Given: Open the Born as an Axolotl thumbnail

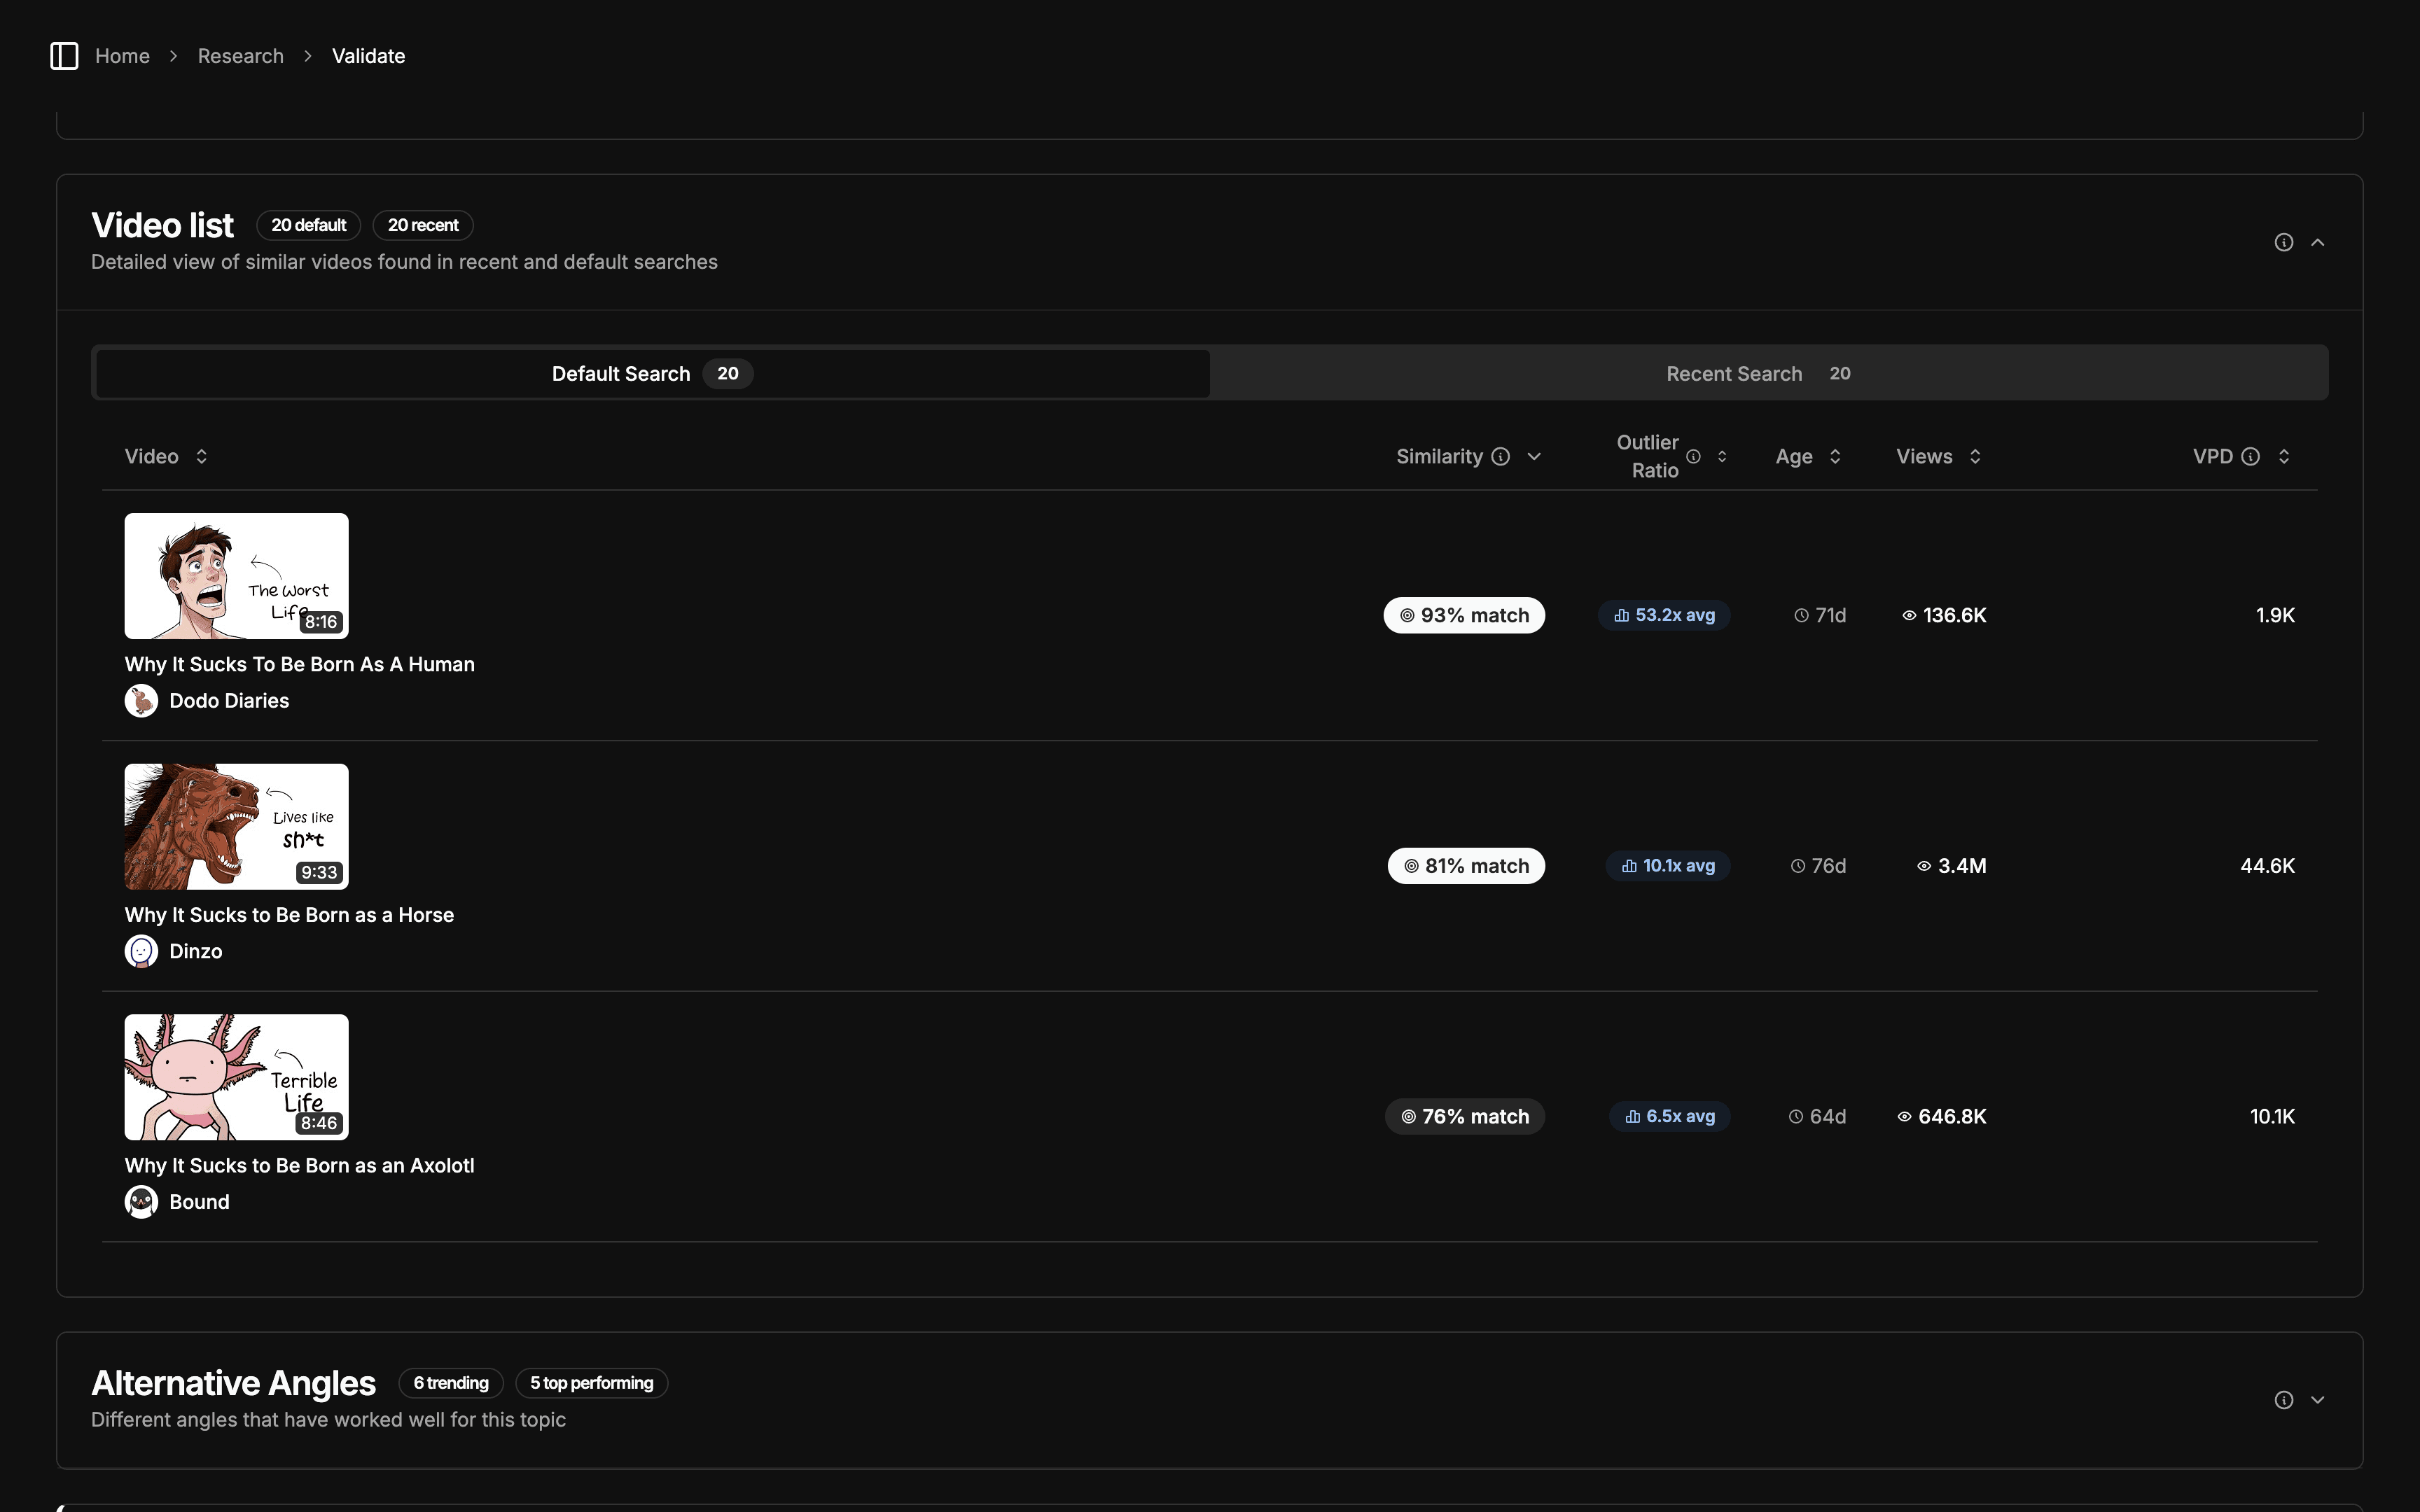Looking at the screenshot, I should [x=236, y=1077].
